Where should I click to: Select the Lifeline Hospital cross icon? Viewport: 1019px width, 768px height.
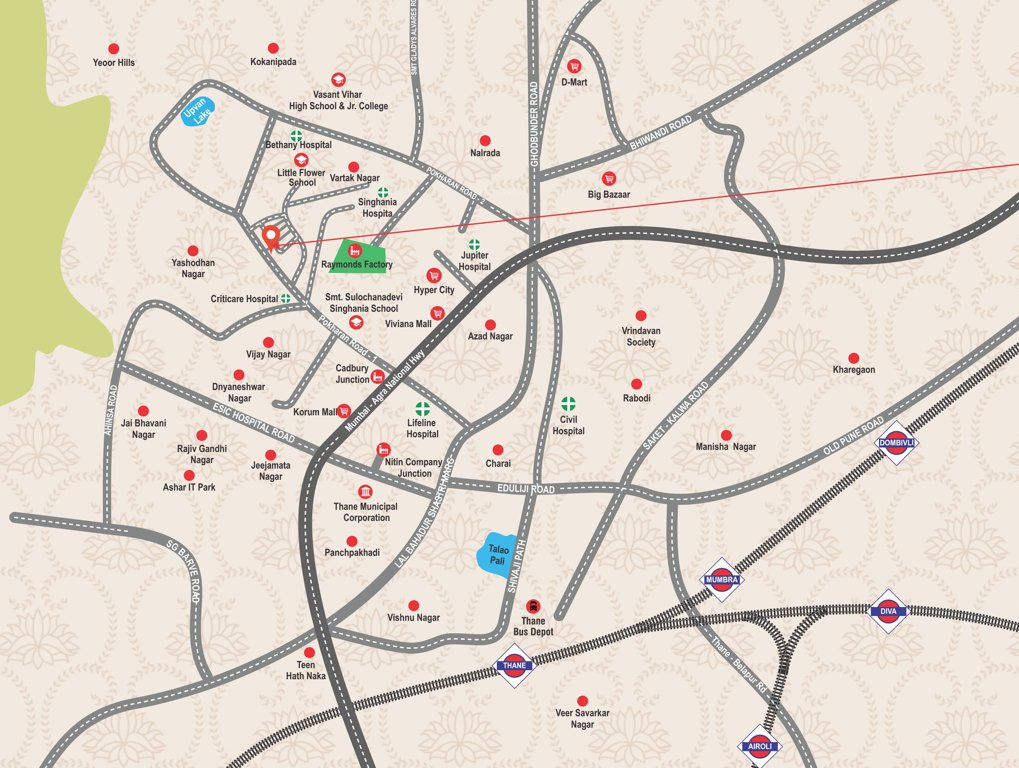point(424,407)
